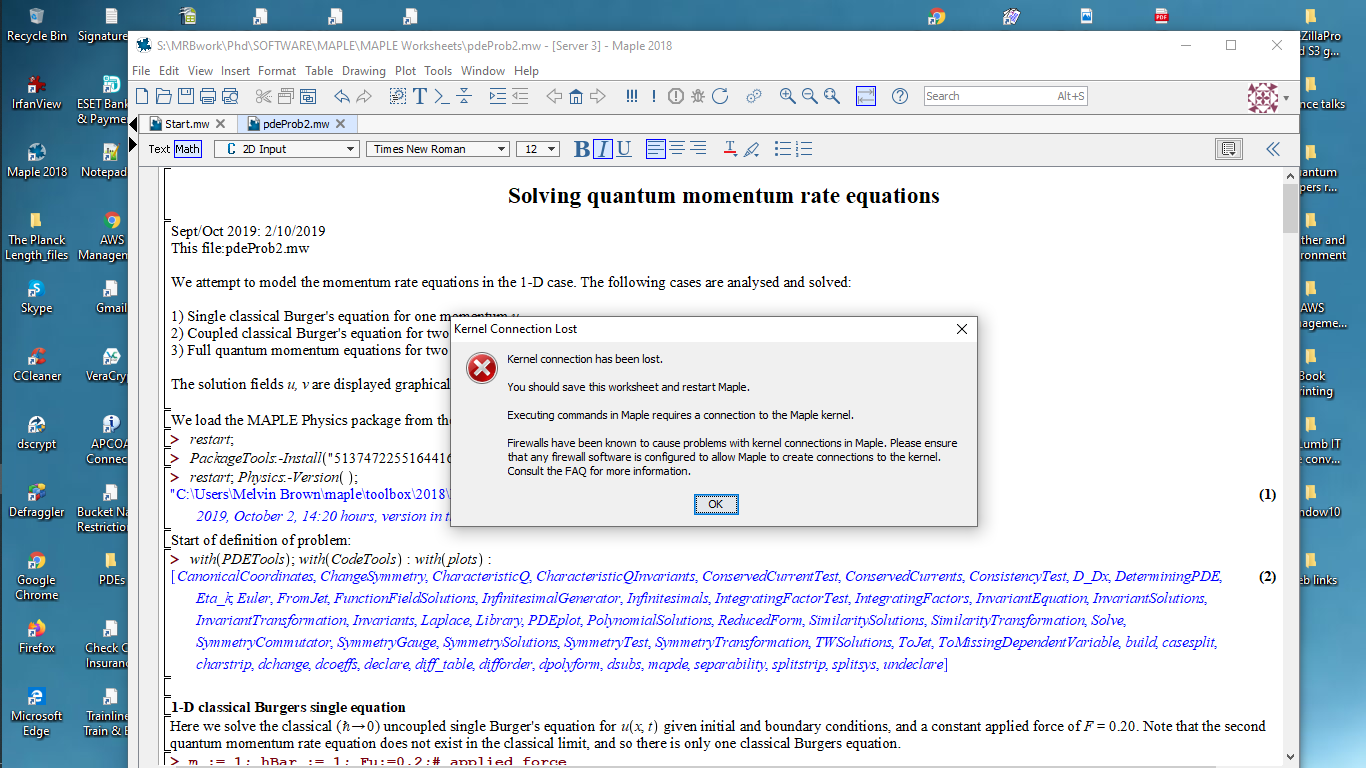Close the pdeProb2.mw tab
The width and height of the screenshot is (1366, 768).
tap(340, 124)
